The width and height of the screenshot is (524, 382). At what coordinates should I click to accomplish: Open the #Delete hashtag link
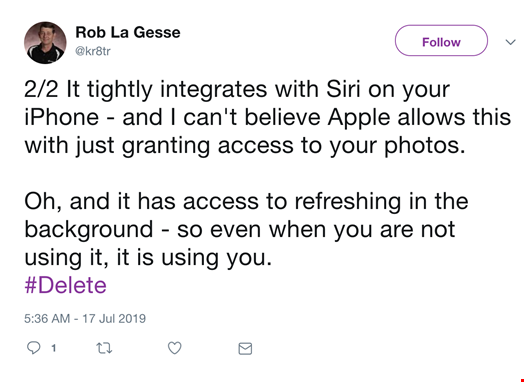click(66, 285)
